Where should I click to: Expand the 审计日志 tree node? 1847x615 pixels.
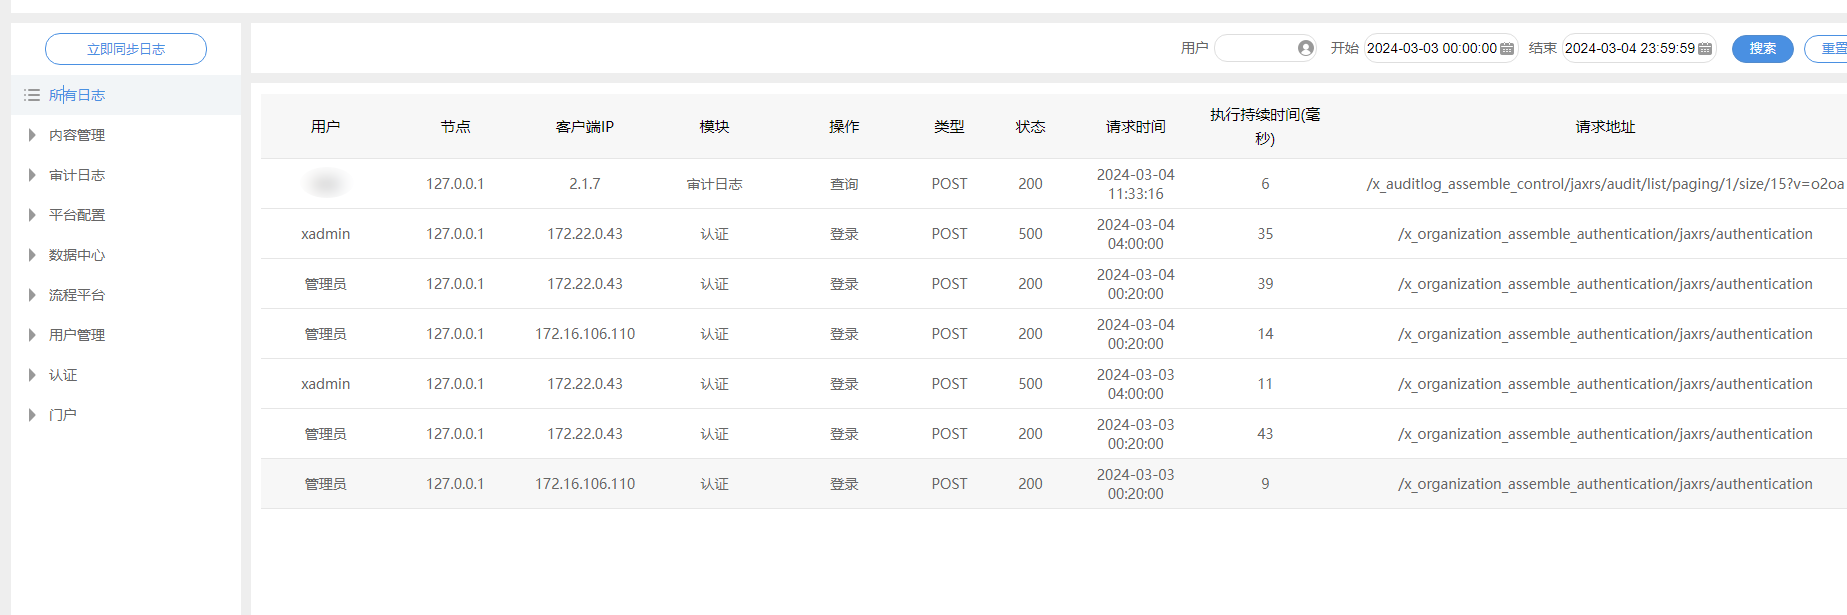pyautogui.click(x=32, y=175)
